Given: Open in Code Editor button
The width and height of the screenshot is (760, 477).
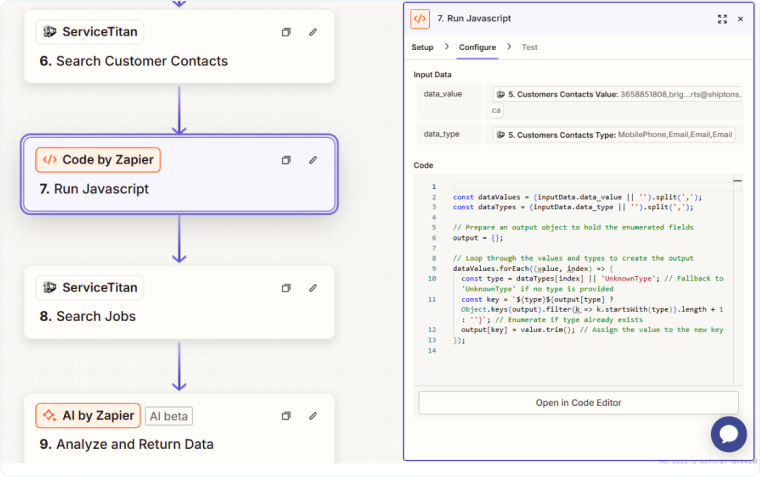Looking at the screenshot, I should click(x=578, y=403).
